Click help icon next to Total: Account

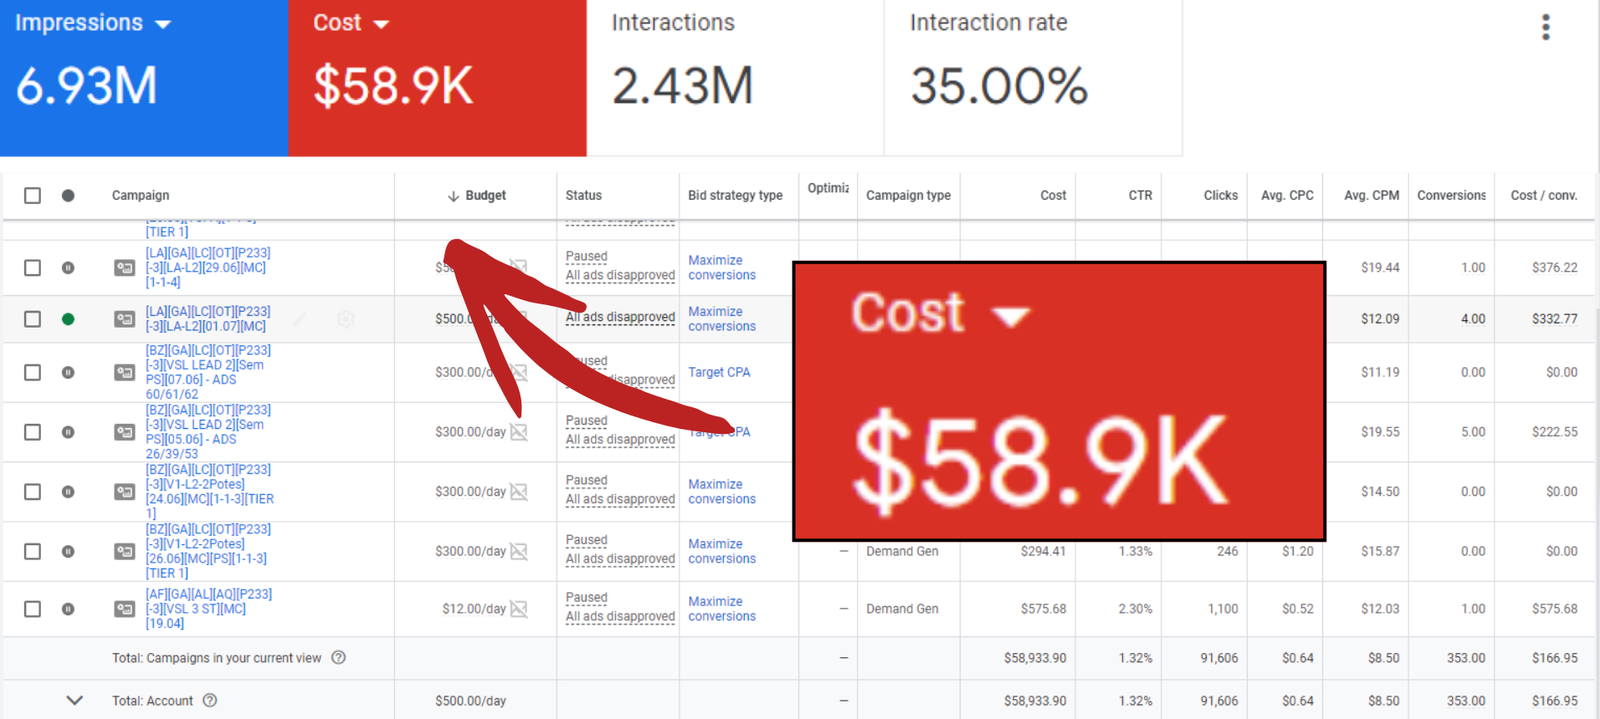coord(210,701)
